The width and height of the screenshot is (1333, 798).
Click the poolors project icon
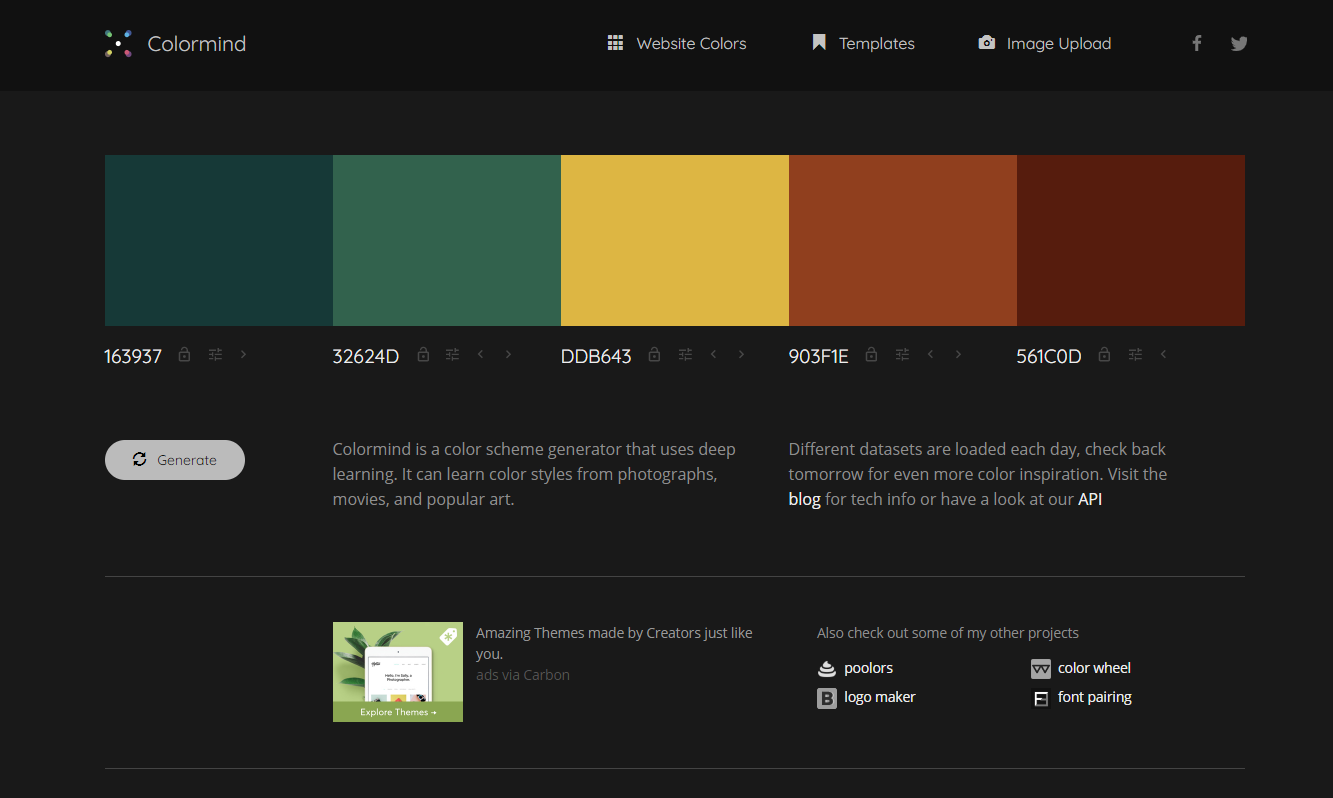point(826,667)
